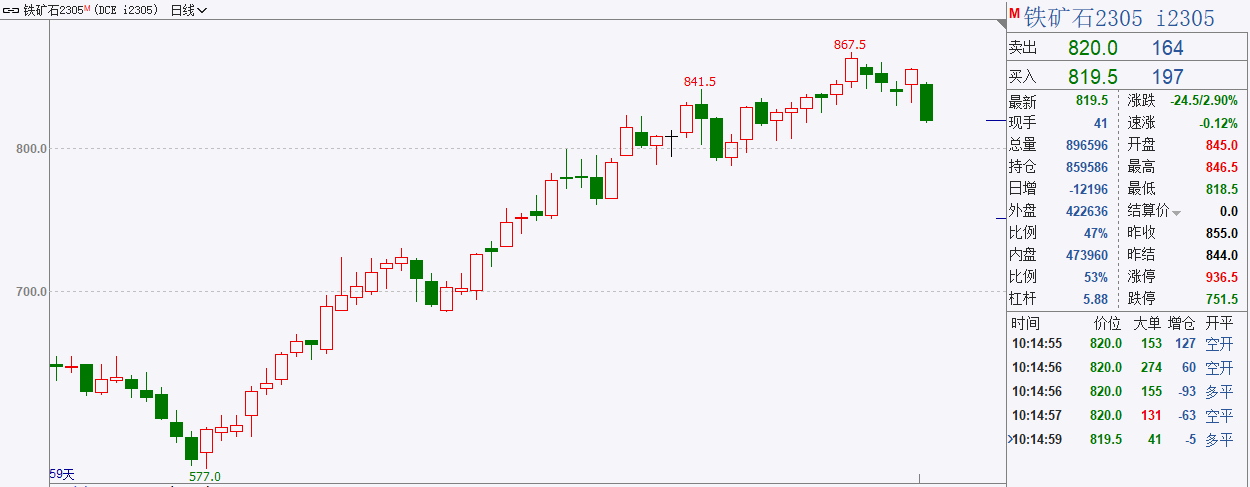Click the 577.0 low price label
Viewport: 1250px width, 487px height.
click(x=204, y=477)
